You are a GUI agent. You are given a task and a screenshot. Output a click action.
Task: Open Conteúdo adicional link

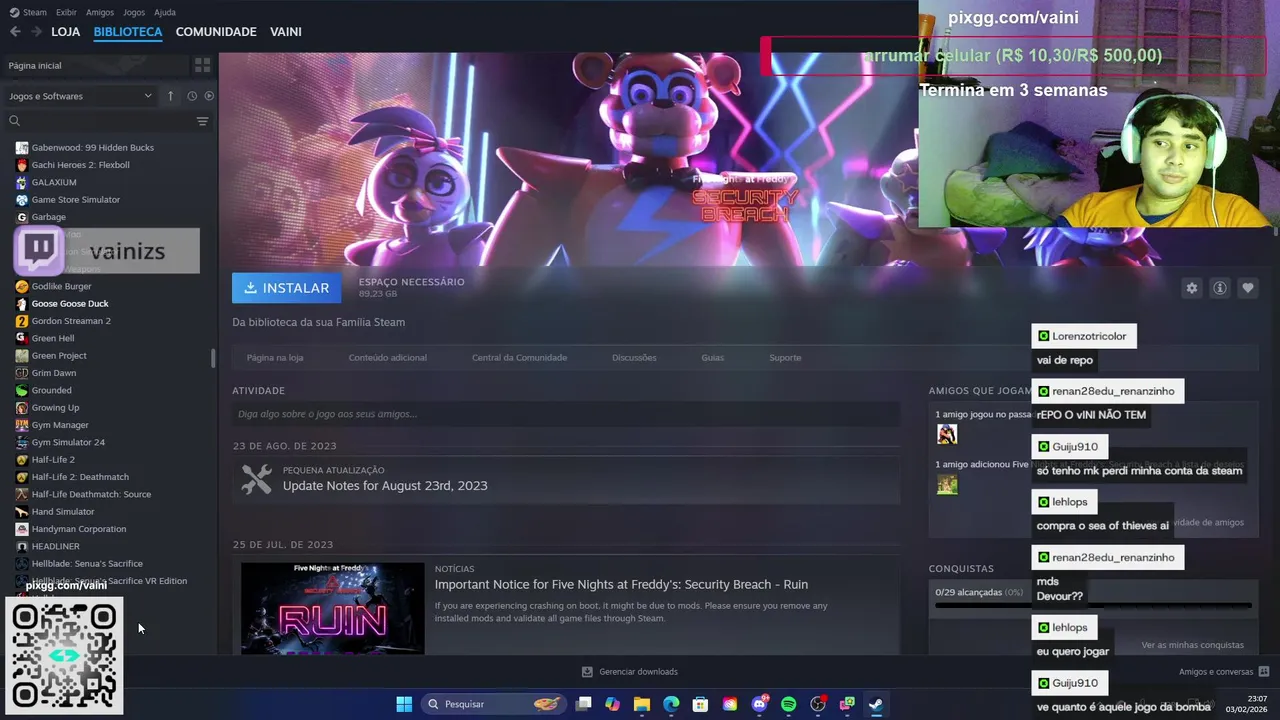[388, 358]
